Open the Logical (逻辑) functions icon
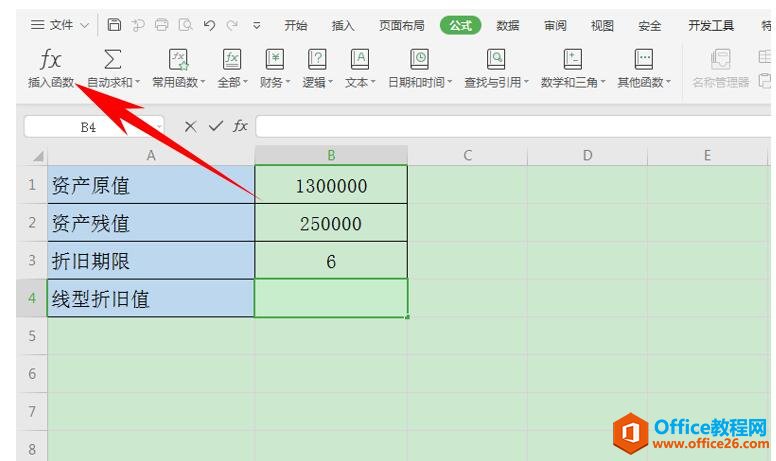Image resolution: width=776 pixels, height=461 pixels. click(x=317, y=59)
